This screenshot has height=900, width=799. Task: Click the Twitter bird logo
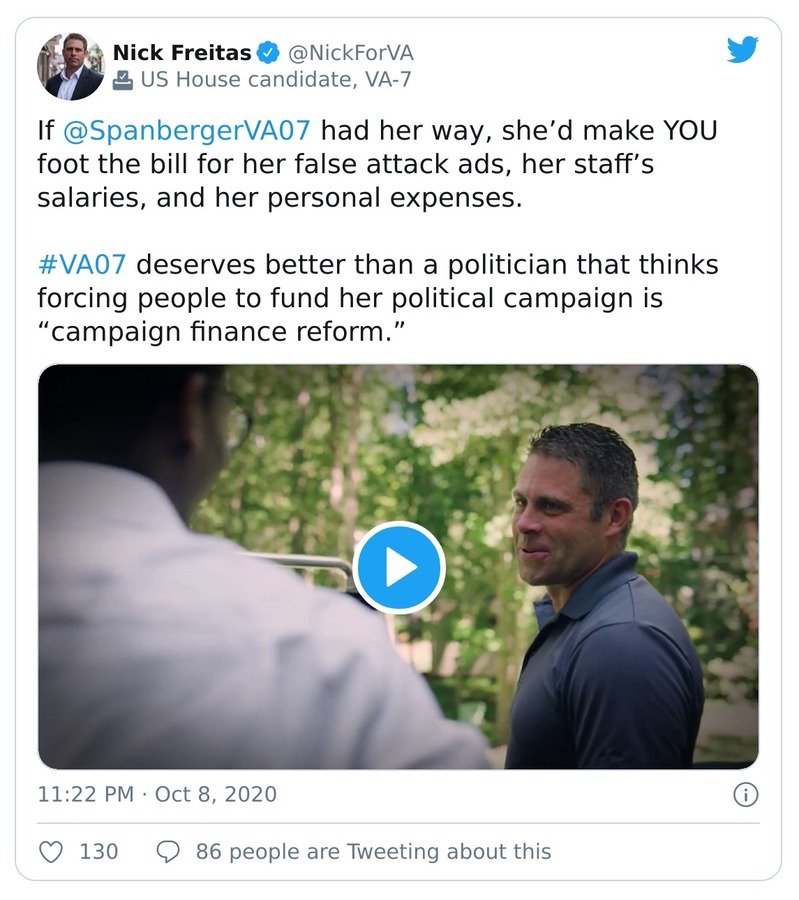742,51
